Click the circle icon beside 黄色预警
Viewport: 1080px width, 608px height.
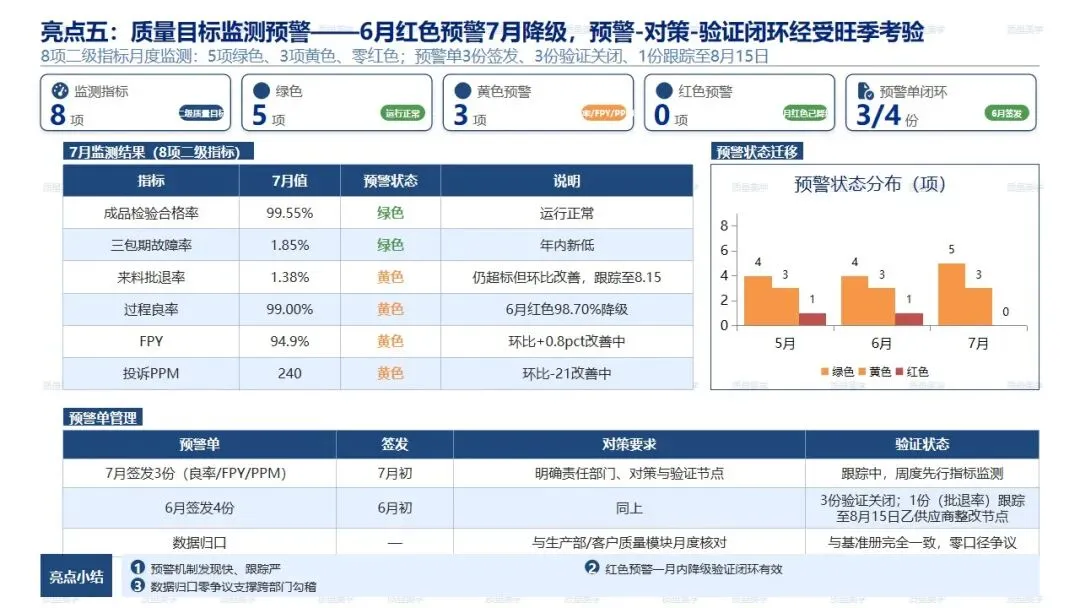(463, 90)
